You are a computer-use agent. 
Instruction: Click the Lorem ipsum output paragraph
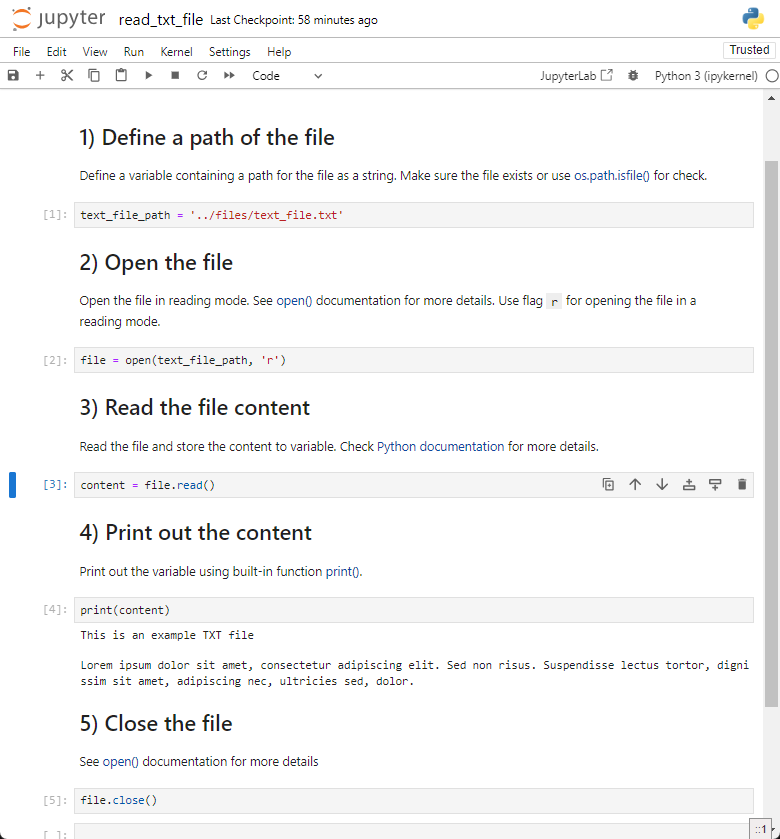pos(415,673)
